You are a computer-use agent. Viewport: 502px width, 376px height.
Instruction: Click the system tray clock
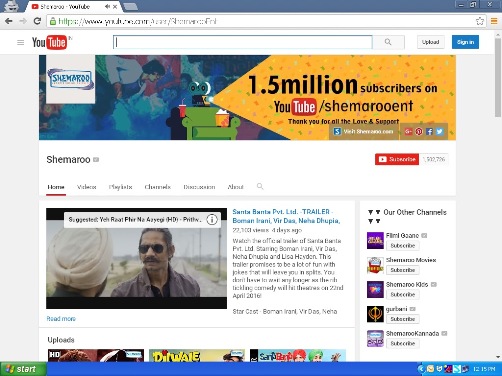(x=484, y=369)
